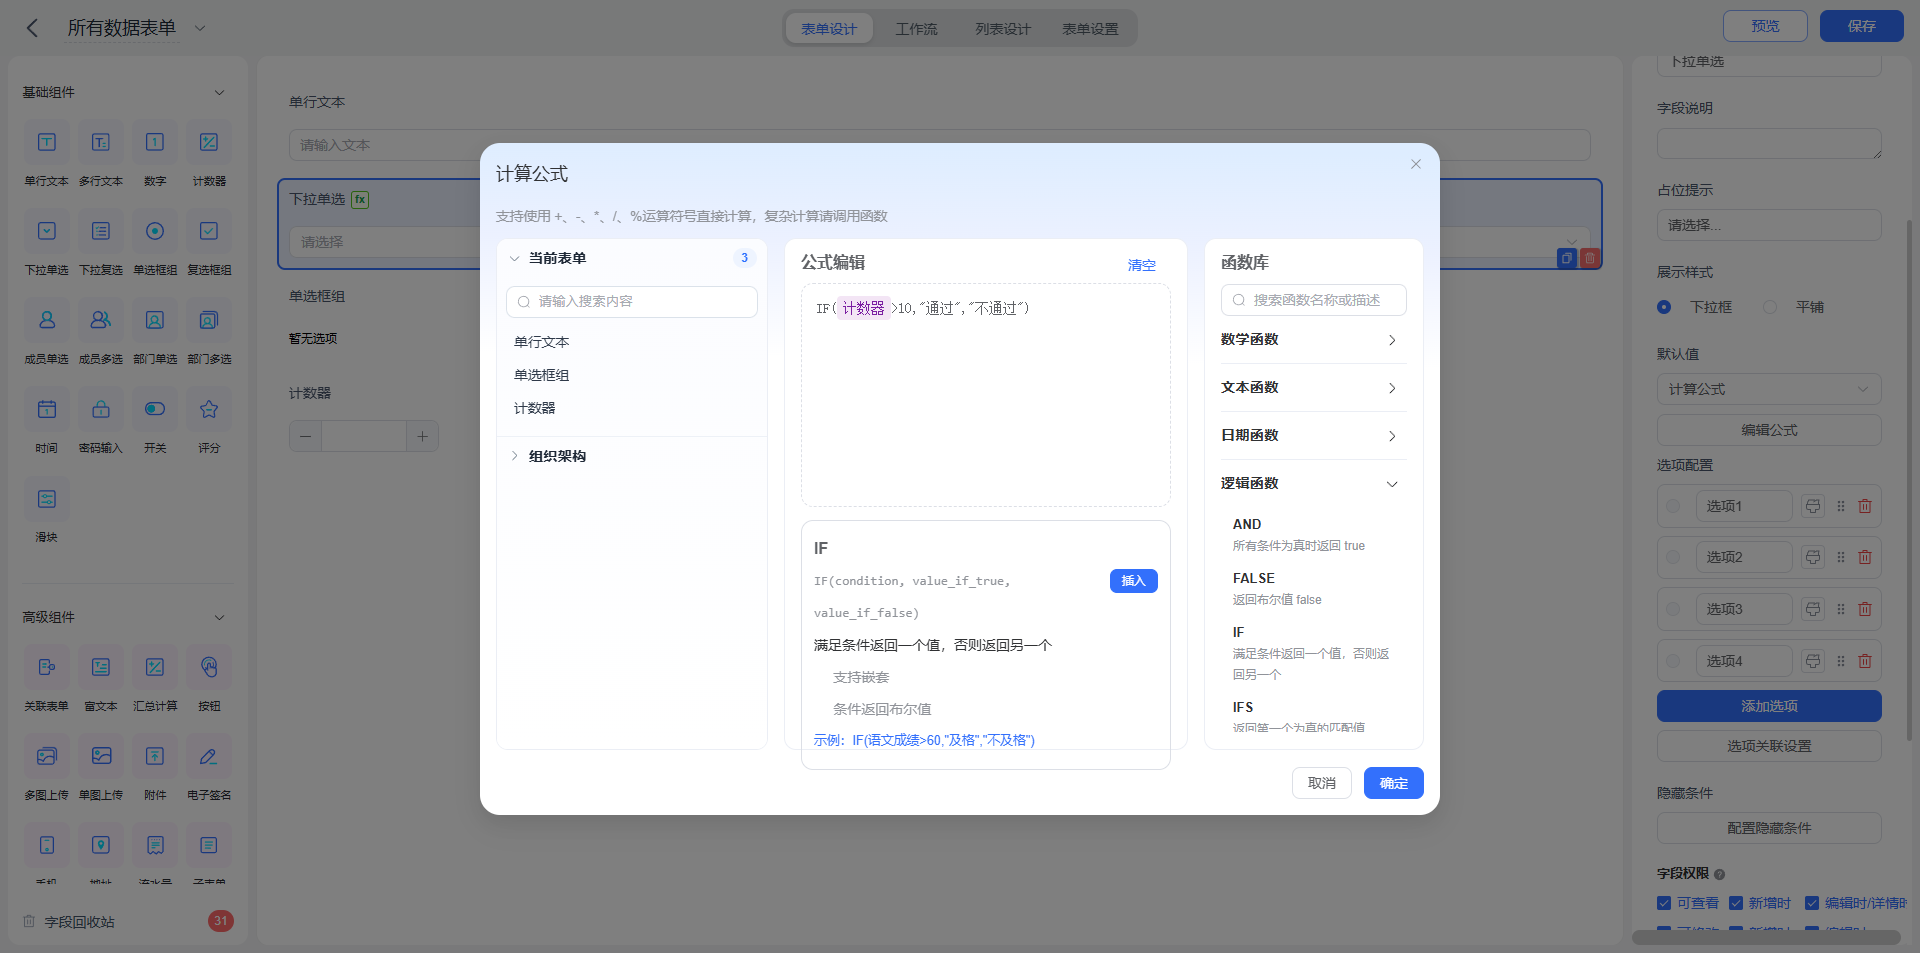The image size is (1920, 953).
Task: Click the 单选框组 component icon in sidebar
Action: click(155, 231)
